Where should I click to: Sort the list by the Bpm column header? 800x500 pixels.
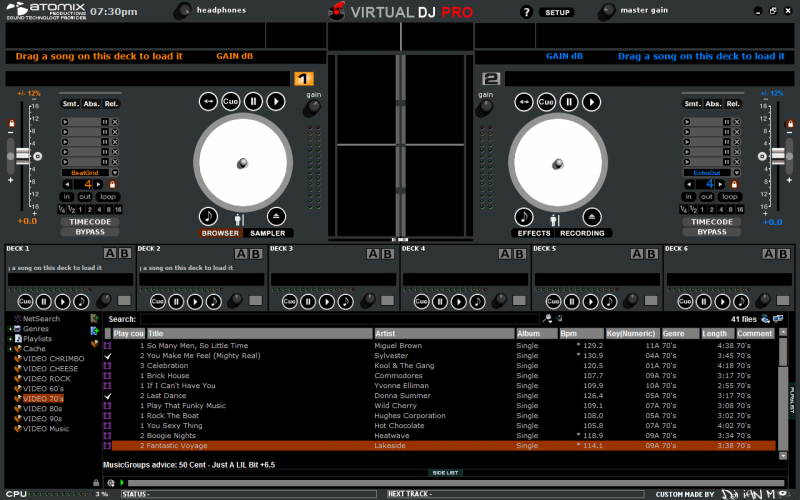[581, 334]
